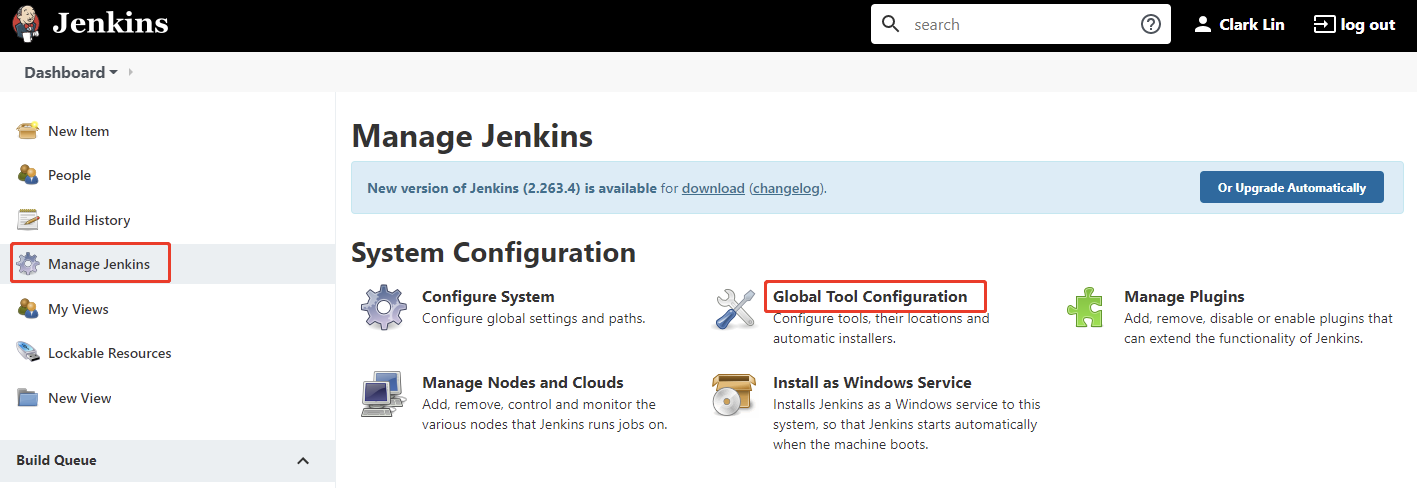This screenshot has height=488, width=1417.
Task: Click the Jenkins butler logo icon
Action: tap(26, 24)
